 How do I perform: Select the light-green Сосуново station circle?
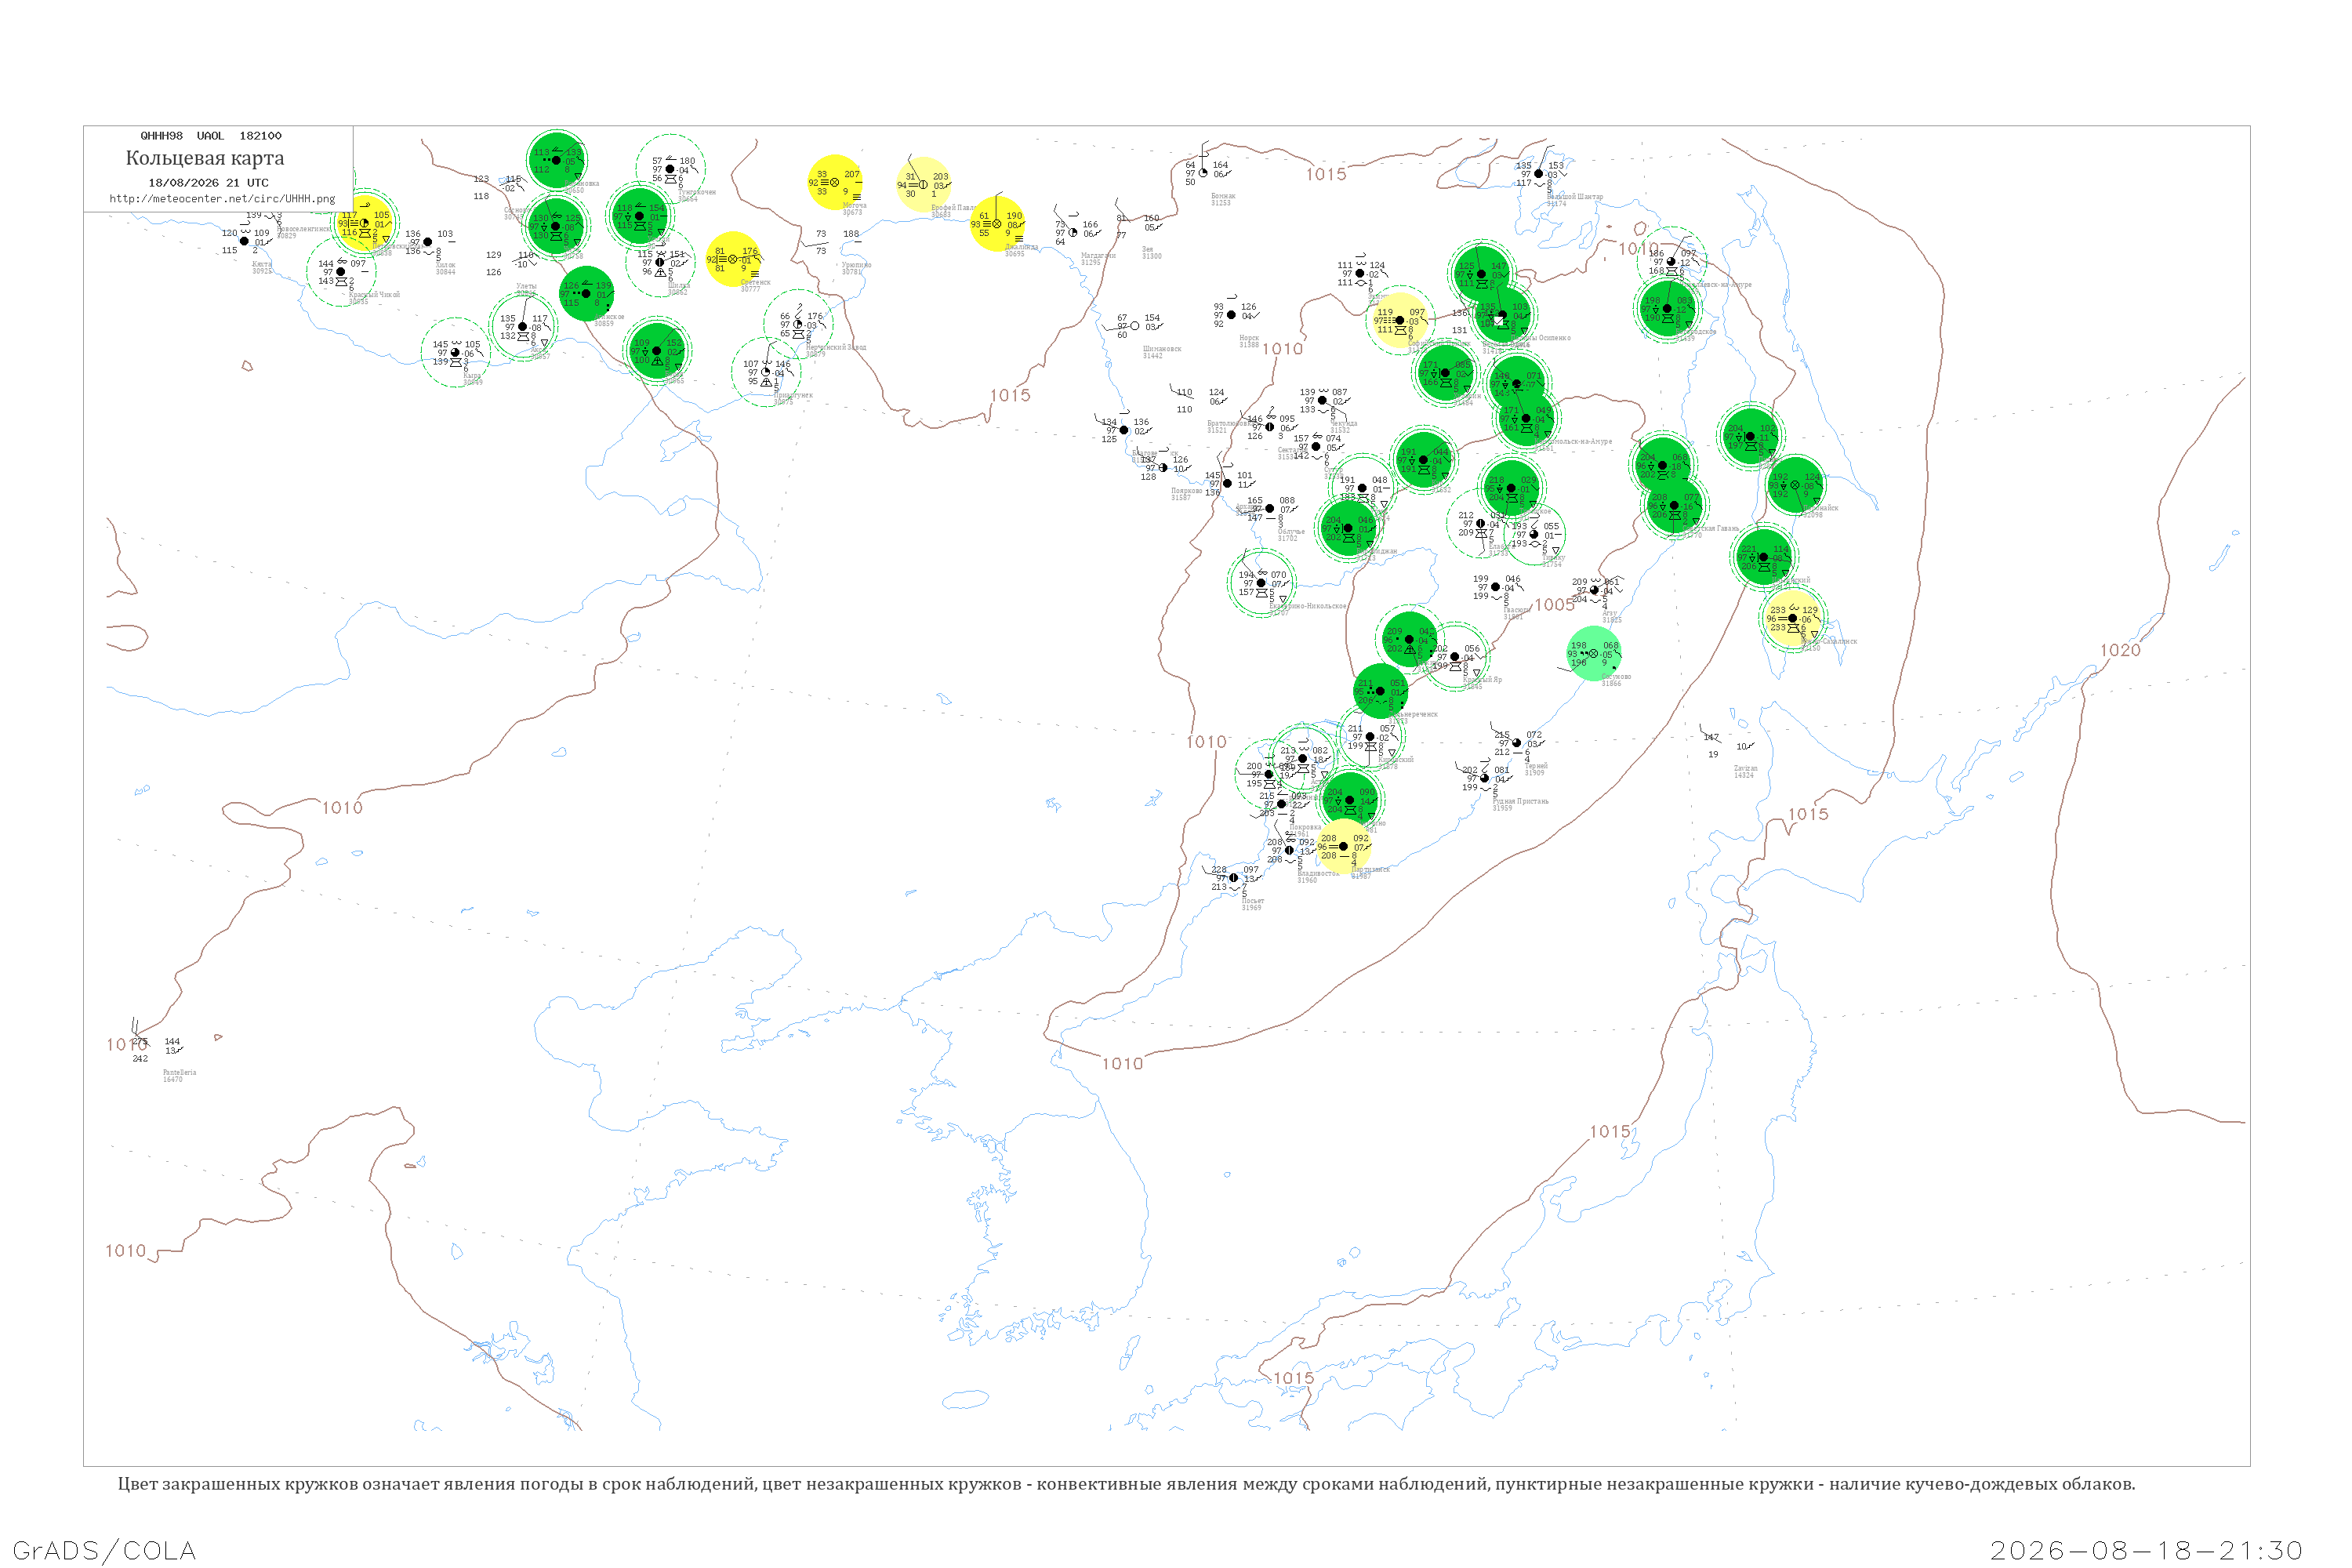tap(1594, 654)
